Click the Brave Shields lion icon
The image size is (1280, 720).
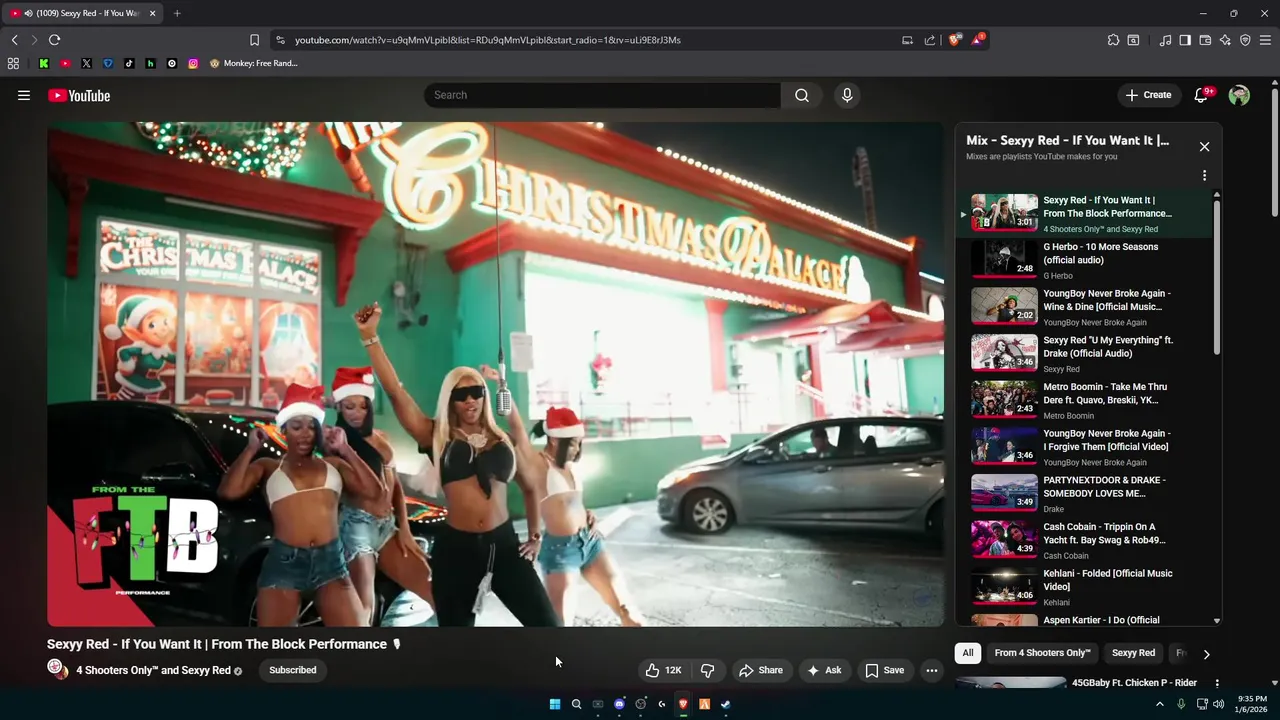click(x=955, y=40)
